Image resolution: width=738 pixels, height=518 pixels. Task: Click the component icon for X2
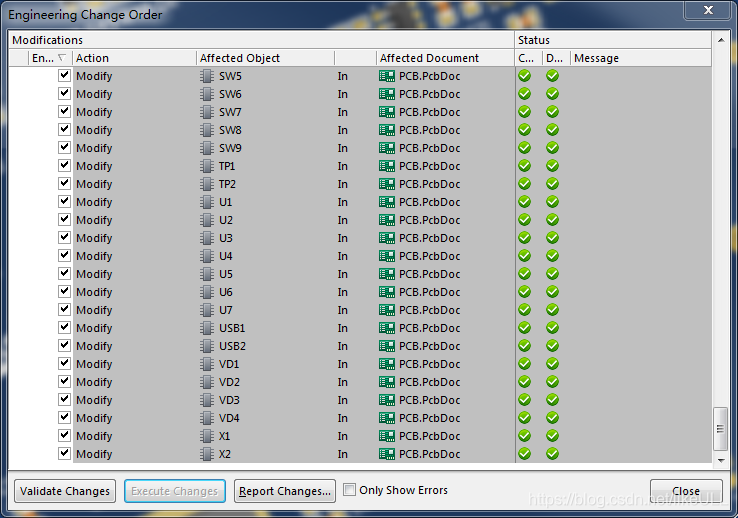coord(207,454)
